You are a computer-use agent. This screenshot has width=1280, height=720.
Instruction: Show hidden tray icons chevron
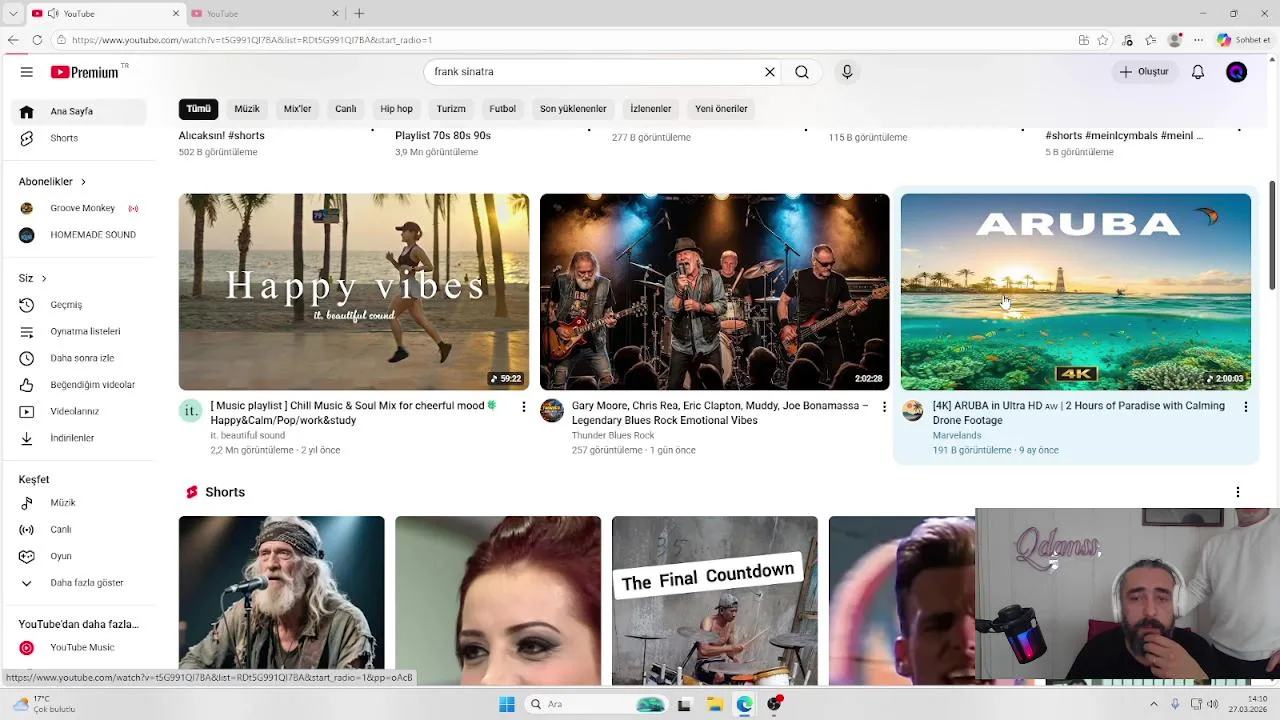(x=1153, y=704)
